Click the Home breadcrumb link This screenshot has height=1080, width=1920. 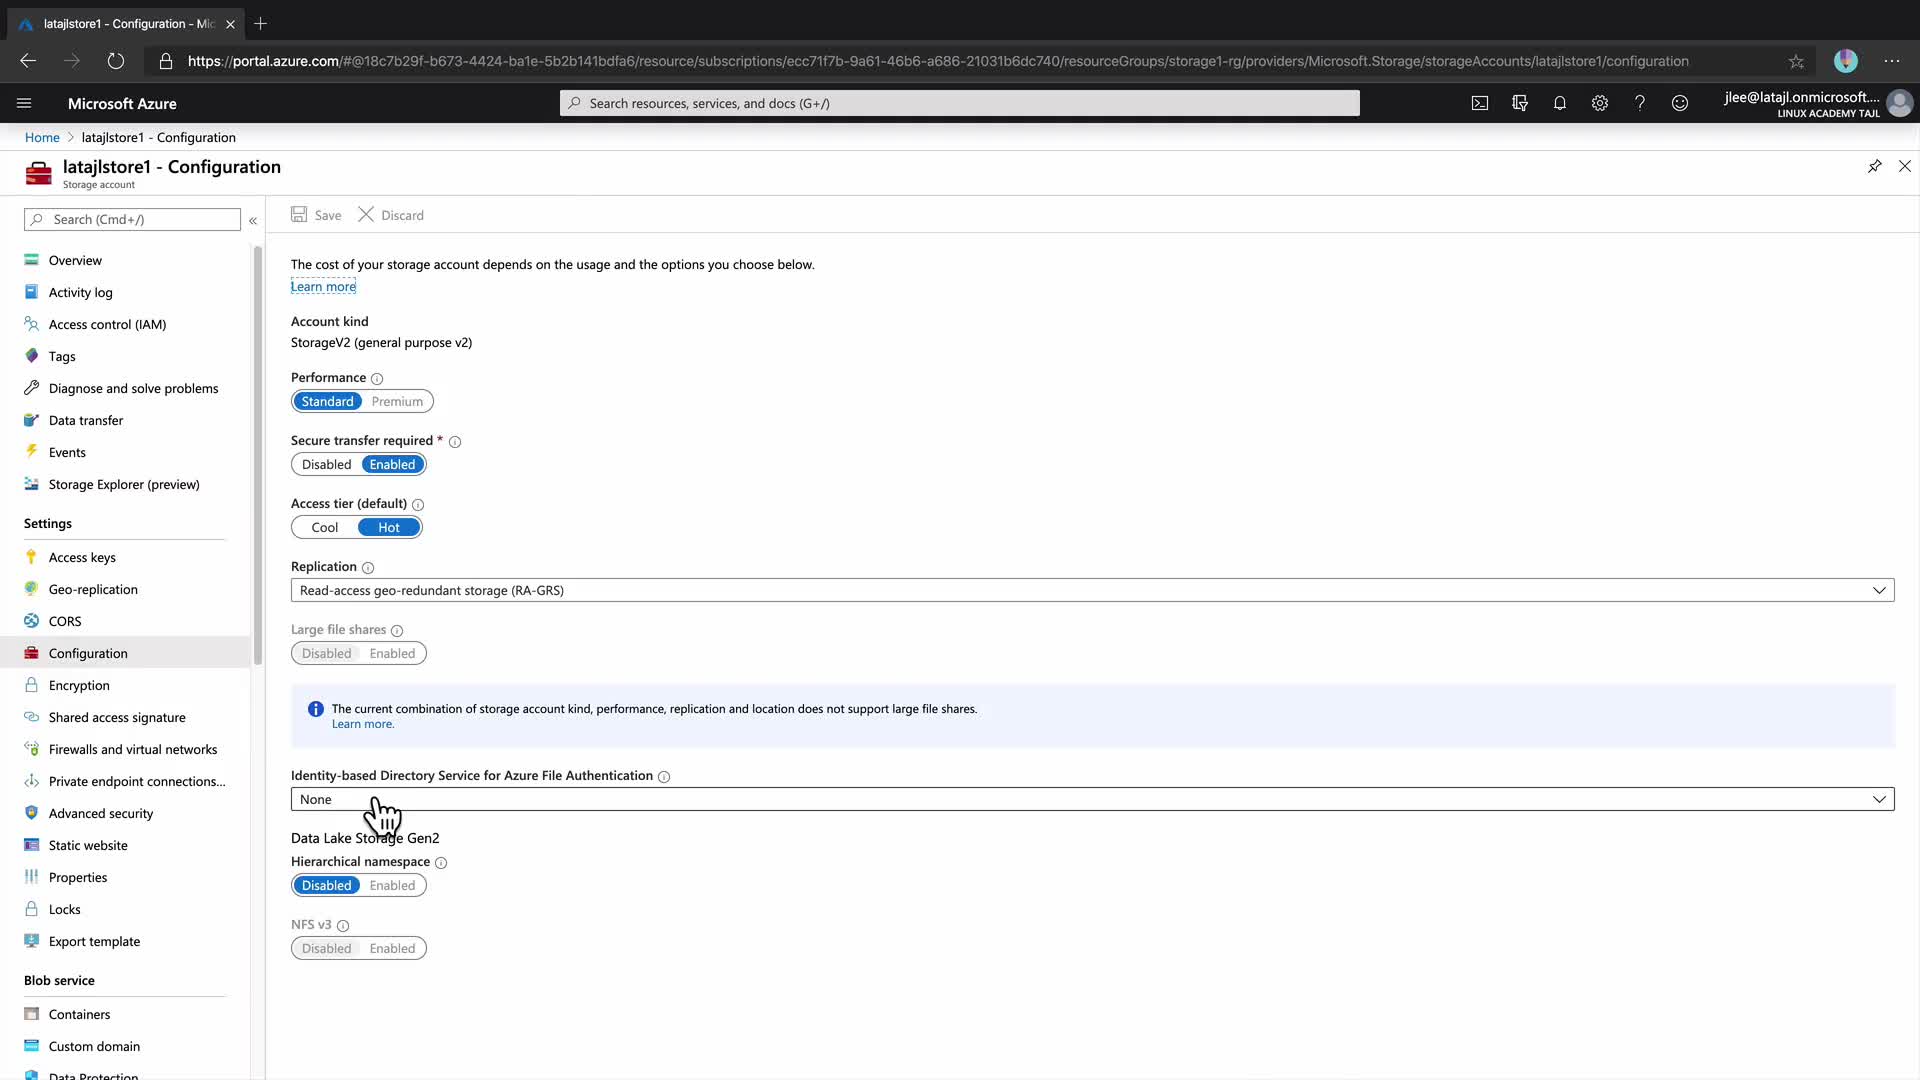(x=42, y=138)
